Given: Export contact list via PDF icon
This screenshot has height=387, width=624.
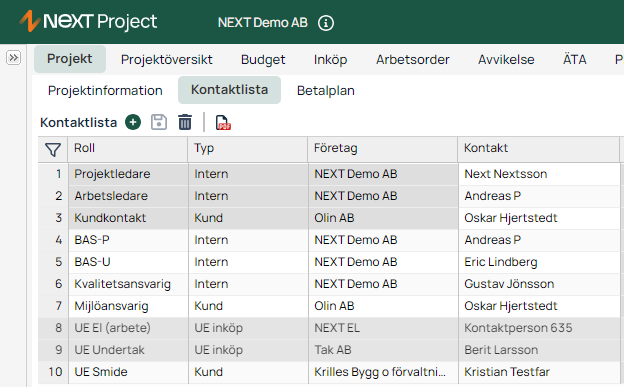Looking at the screenshot, I should [x=223, y=122].
